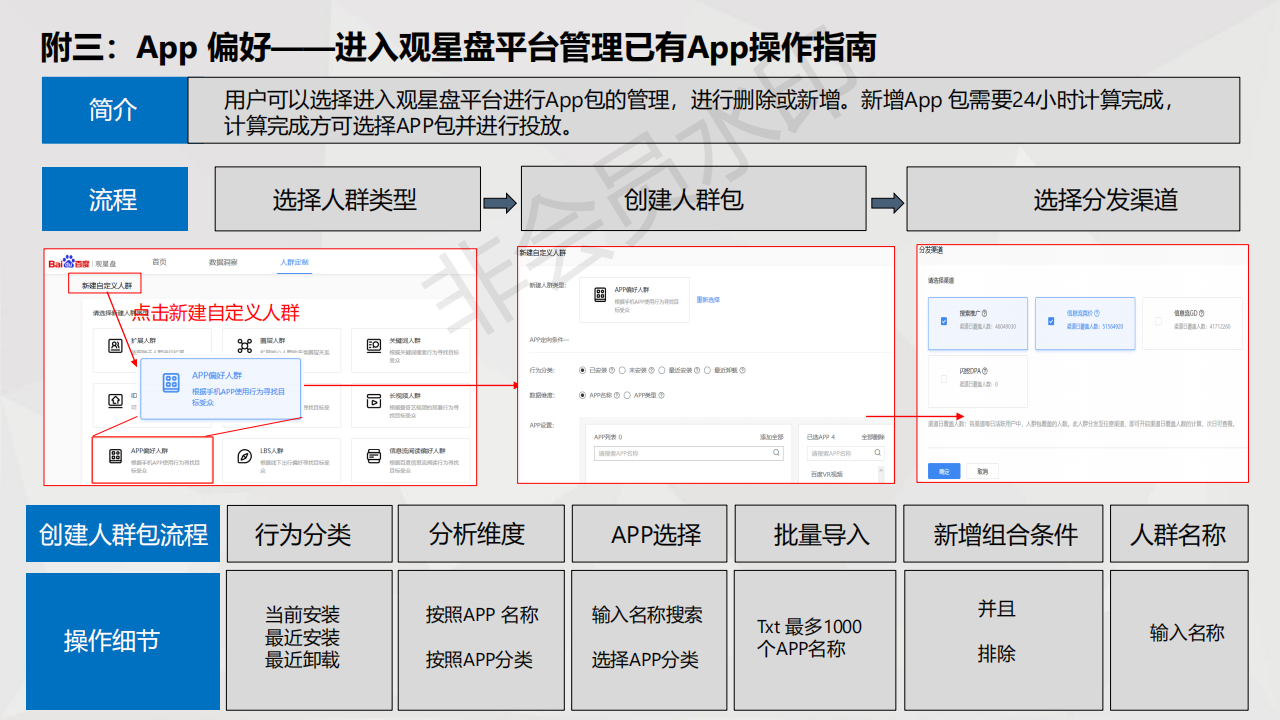Click the help icon next to 最近卸载

[743, 370]
